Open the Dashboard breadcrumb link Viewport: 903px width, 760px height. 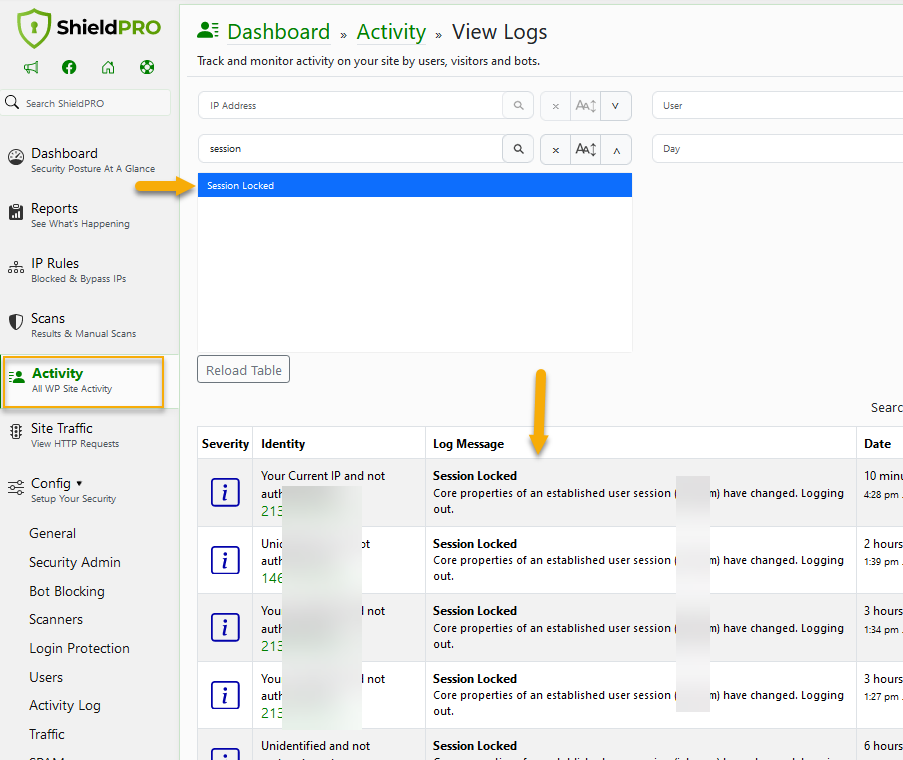coord(278,31)
